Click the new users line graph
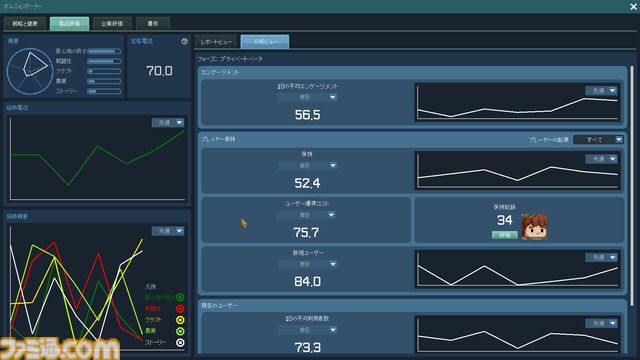 pos(518,269)
